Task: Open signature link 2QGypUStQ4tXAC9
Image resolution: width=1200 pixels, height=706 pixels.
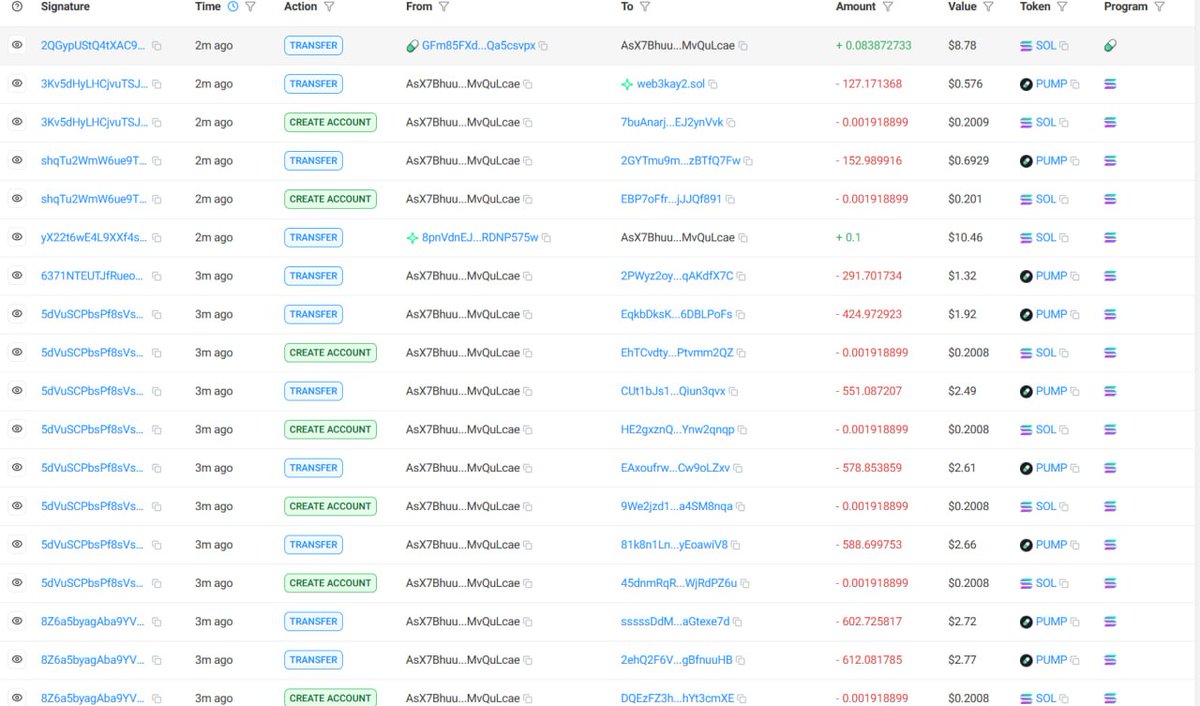Action: click(94, 45)
